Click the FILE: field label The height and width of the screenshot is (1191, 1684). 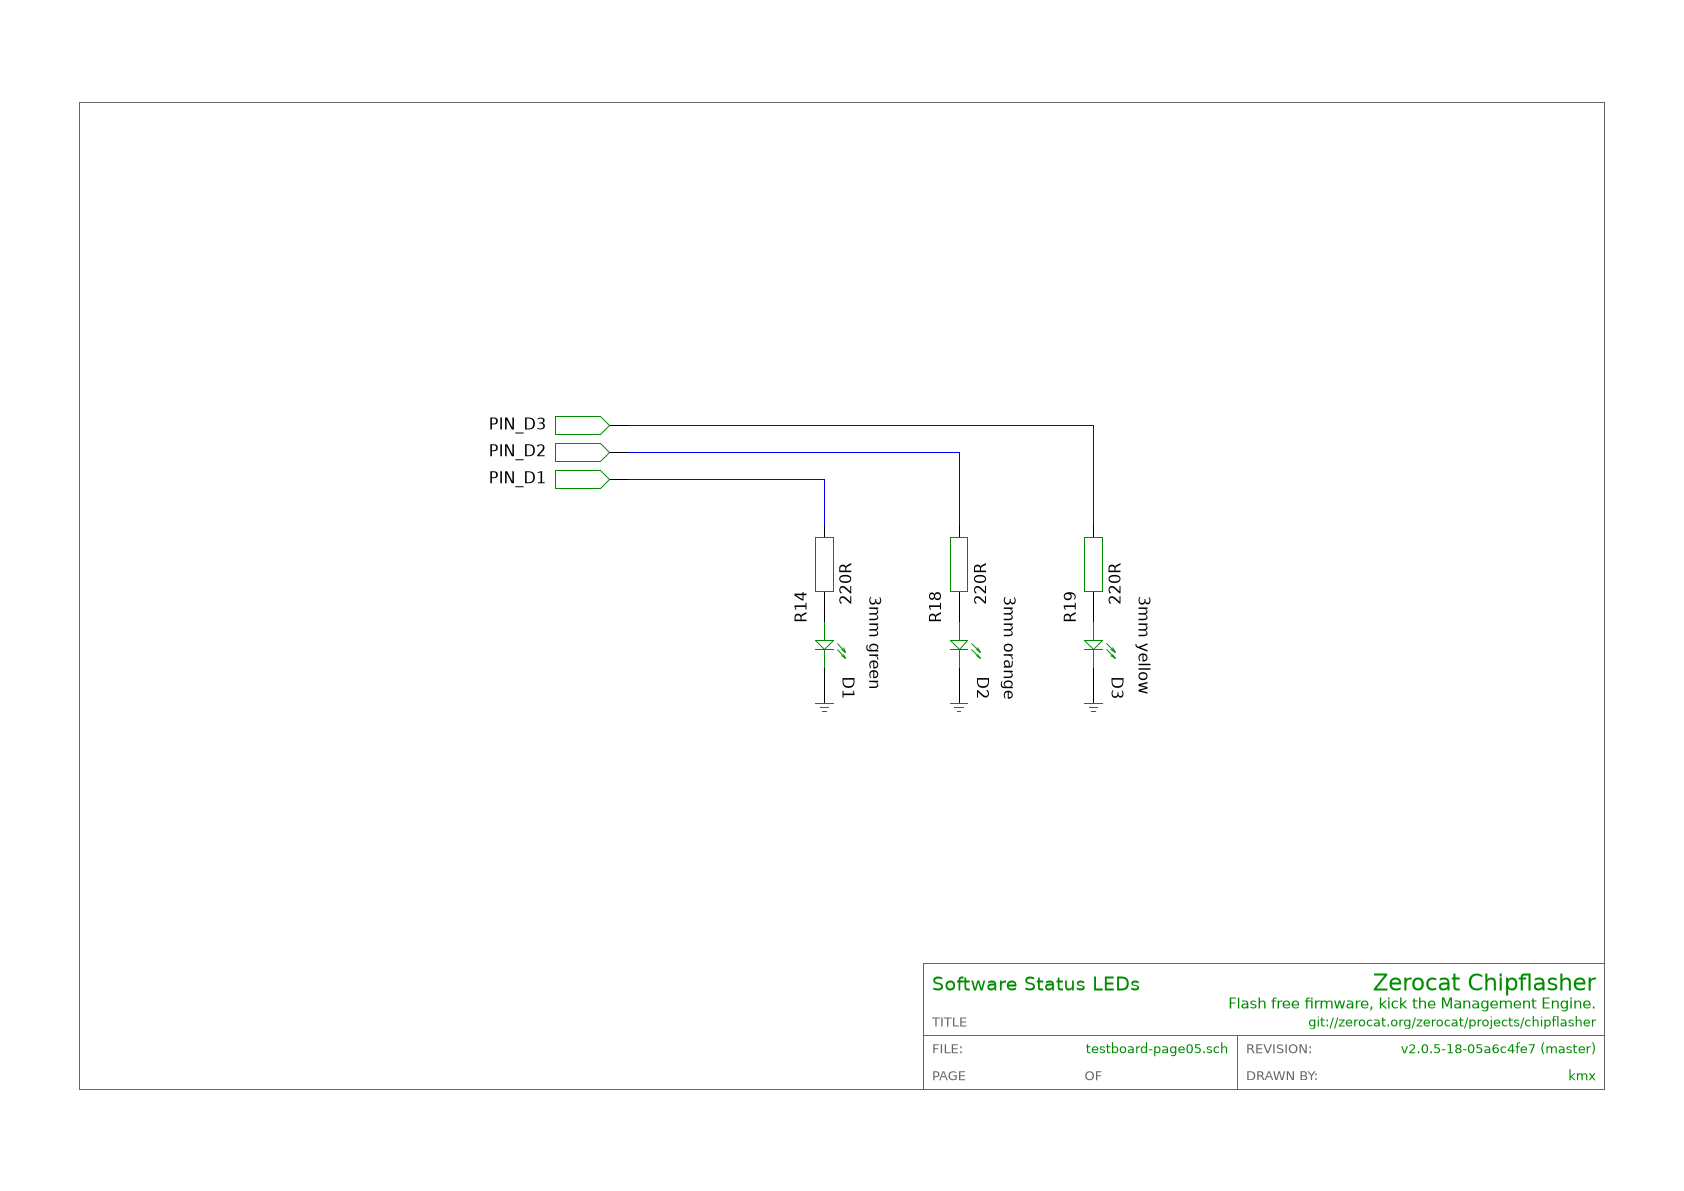tap(948, 1049)
